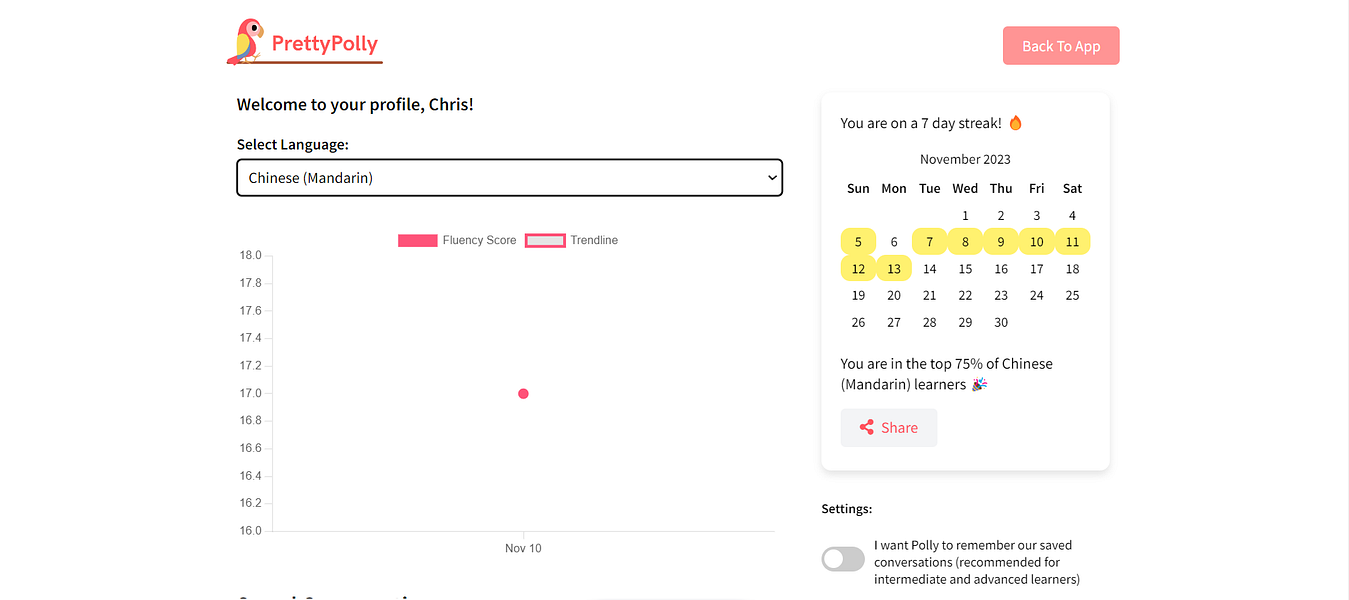Select highlighted day 5 on calendar
The image size is (1349, 600).
(x=858, y=242)
